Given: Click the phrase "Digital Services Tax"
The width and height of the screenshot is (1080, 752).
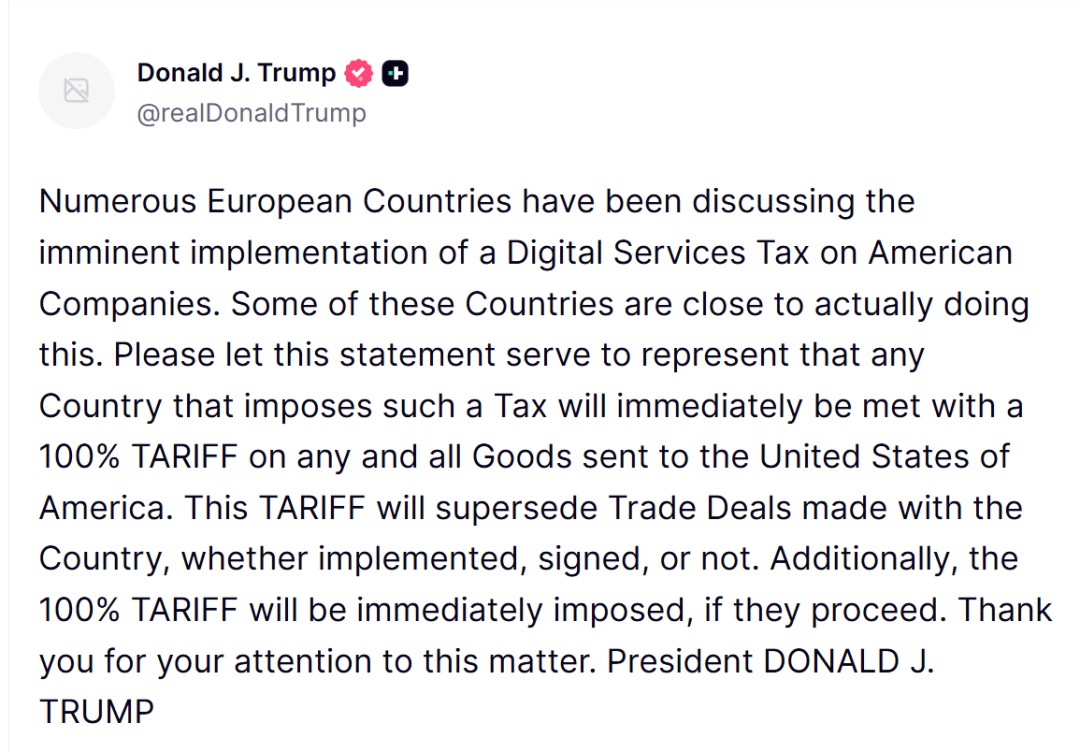Looking at the screenshot, I should [x=657, y=253].
